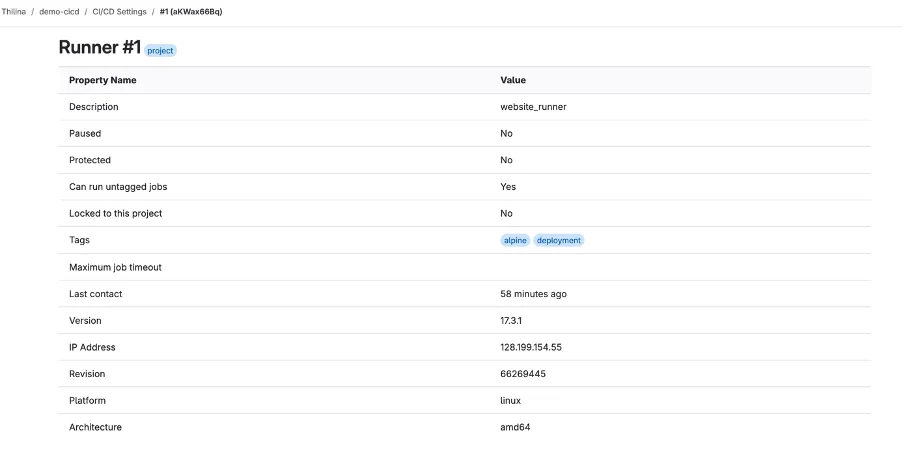904x452 pixels.
Task: Click the Can run untagged jobs label
Action: (118, 187)
